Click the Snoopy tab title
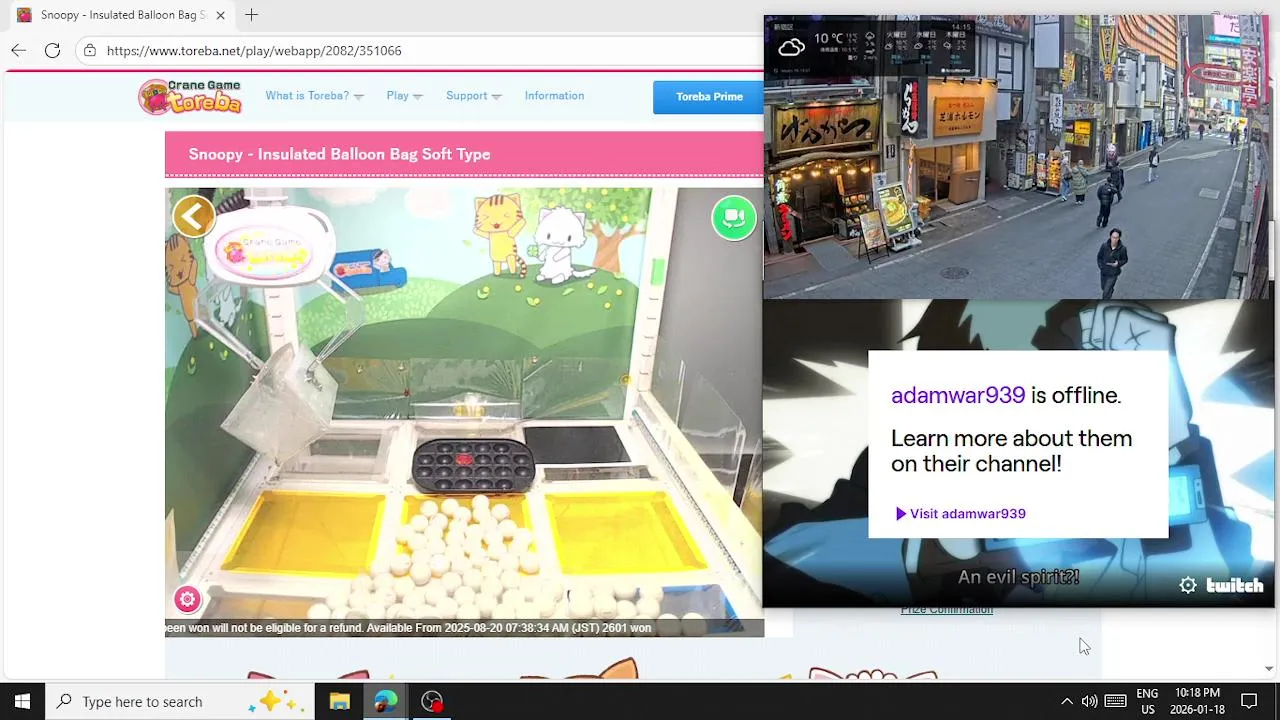This screenshot has height=720, width=1280. point(123,15)
